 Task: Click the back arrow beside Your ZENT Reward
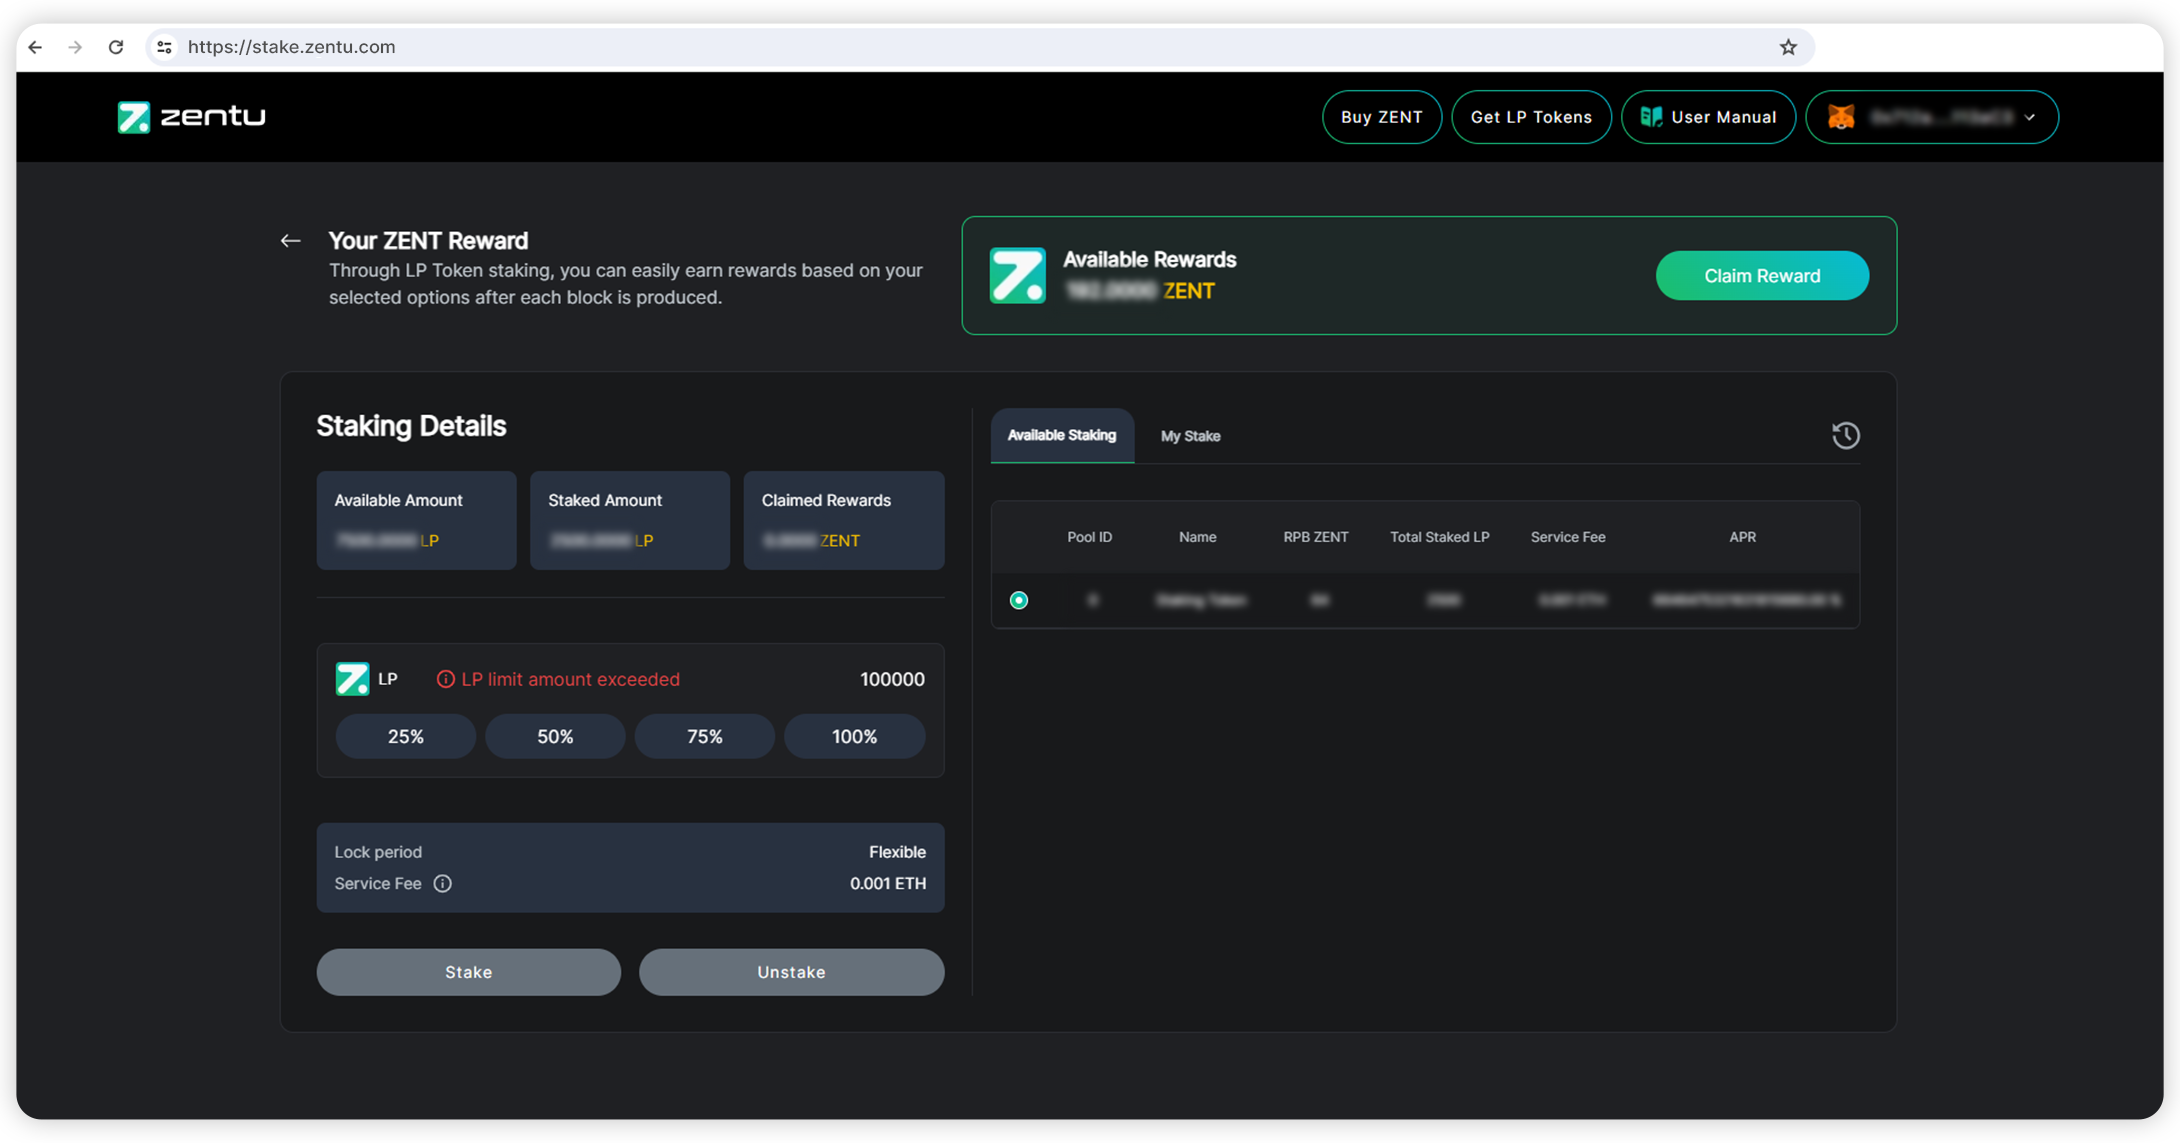pyautogui.click(x=290, y=241)
